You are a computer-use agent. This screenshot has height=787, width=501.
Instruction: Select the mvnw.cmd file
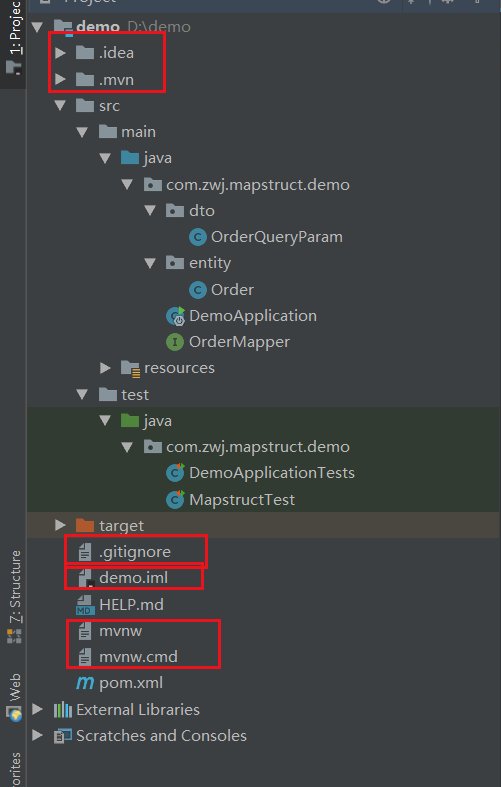tap(139, 657)
